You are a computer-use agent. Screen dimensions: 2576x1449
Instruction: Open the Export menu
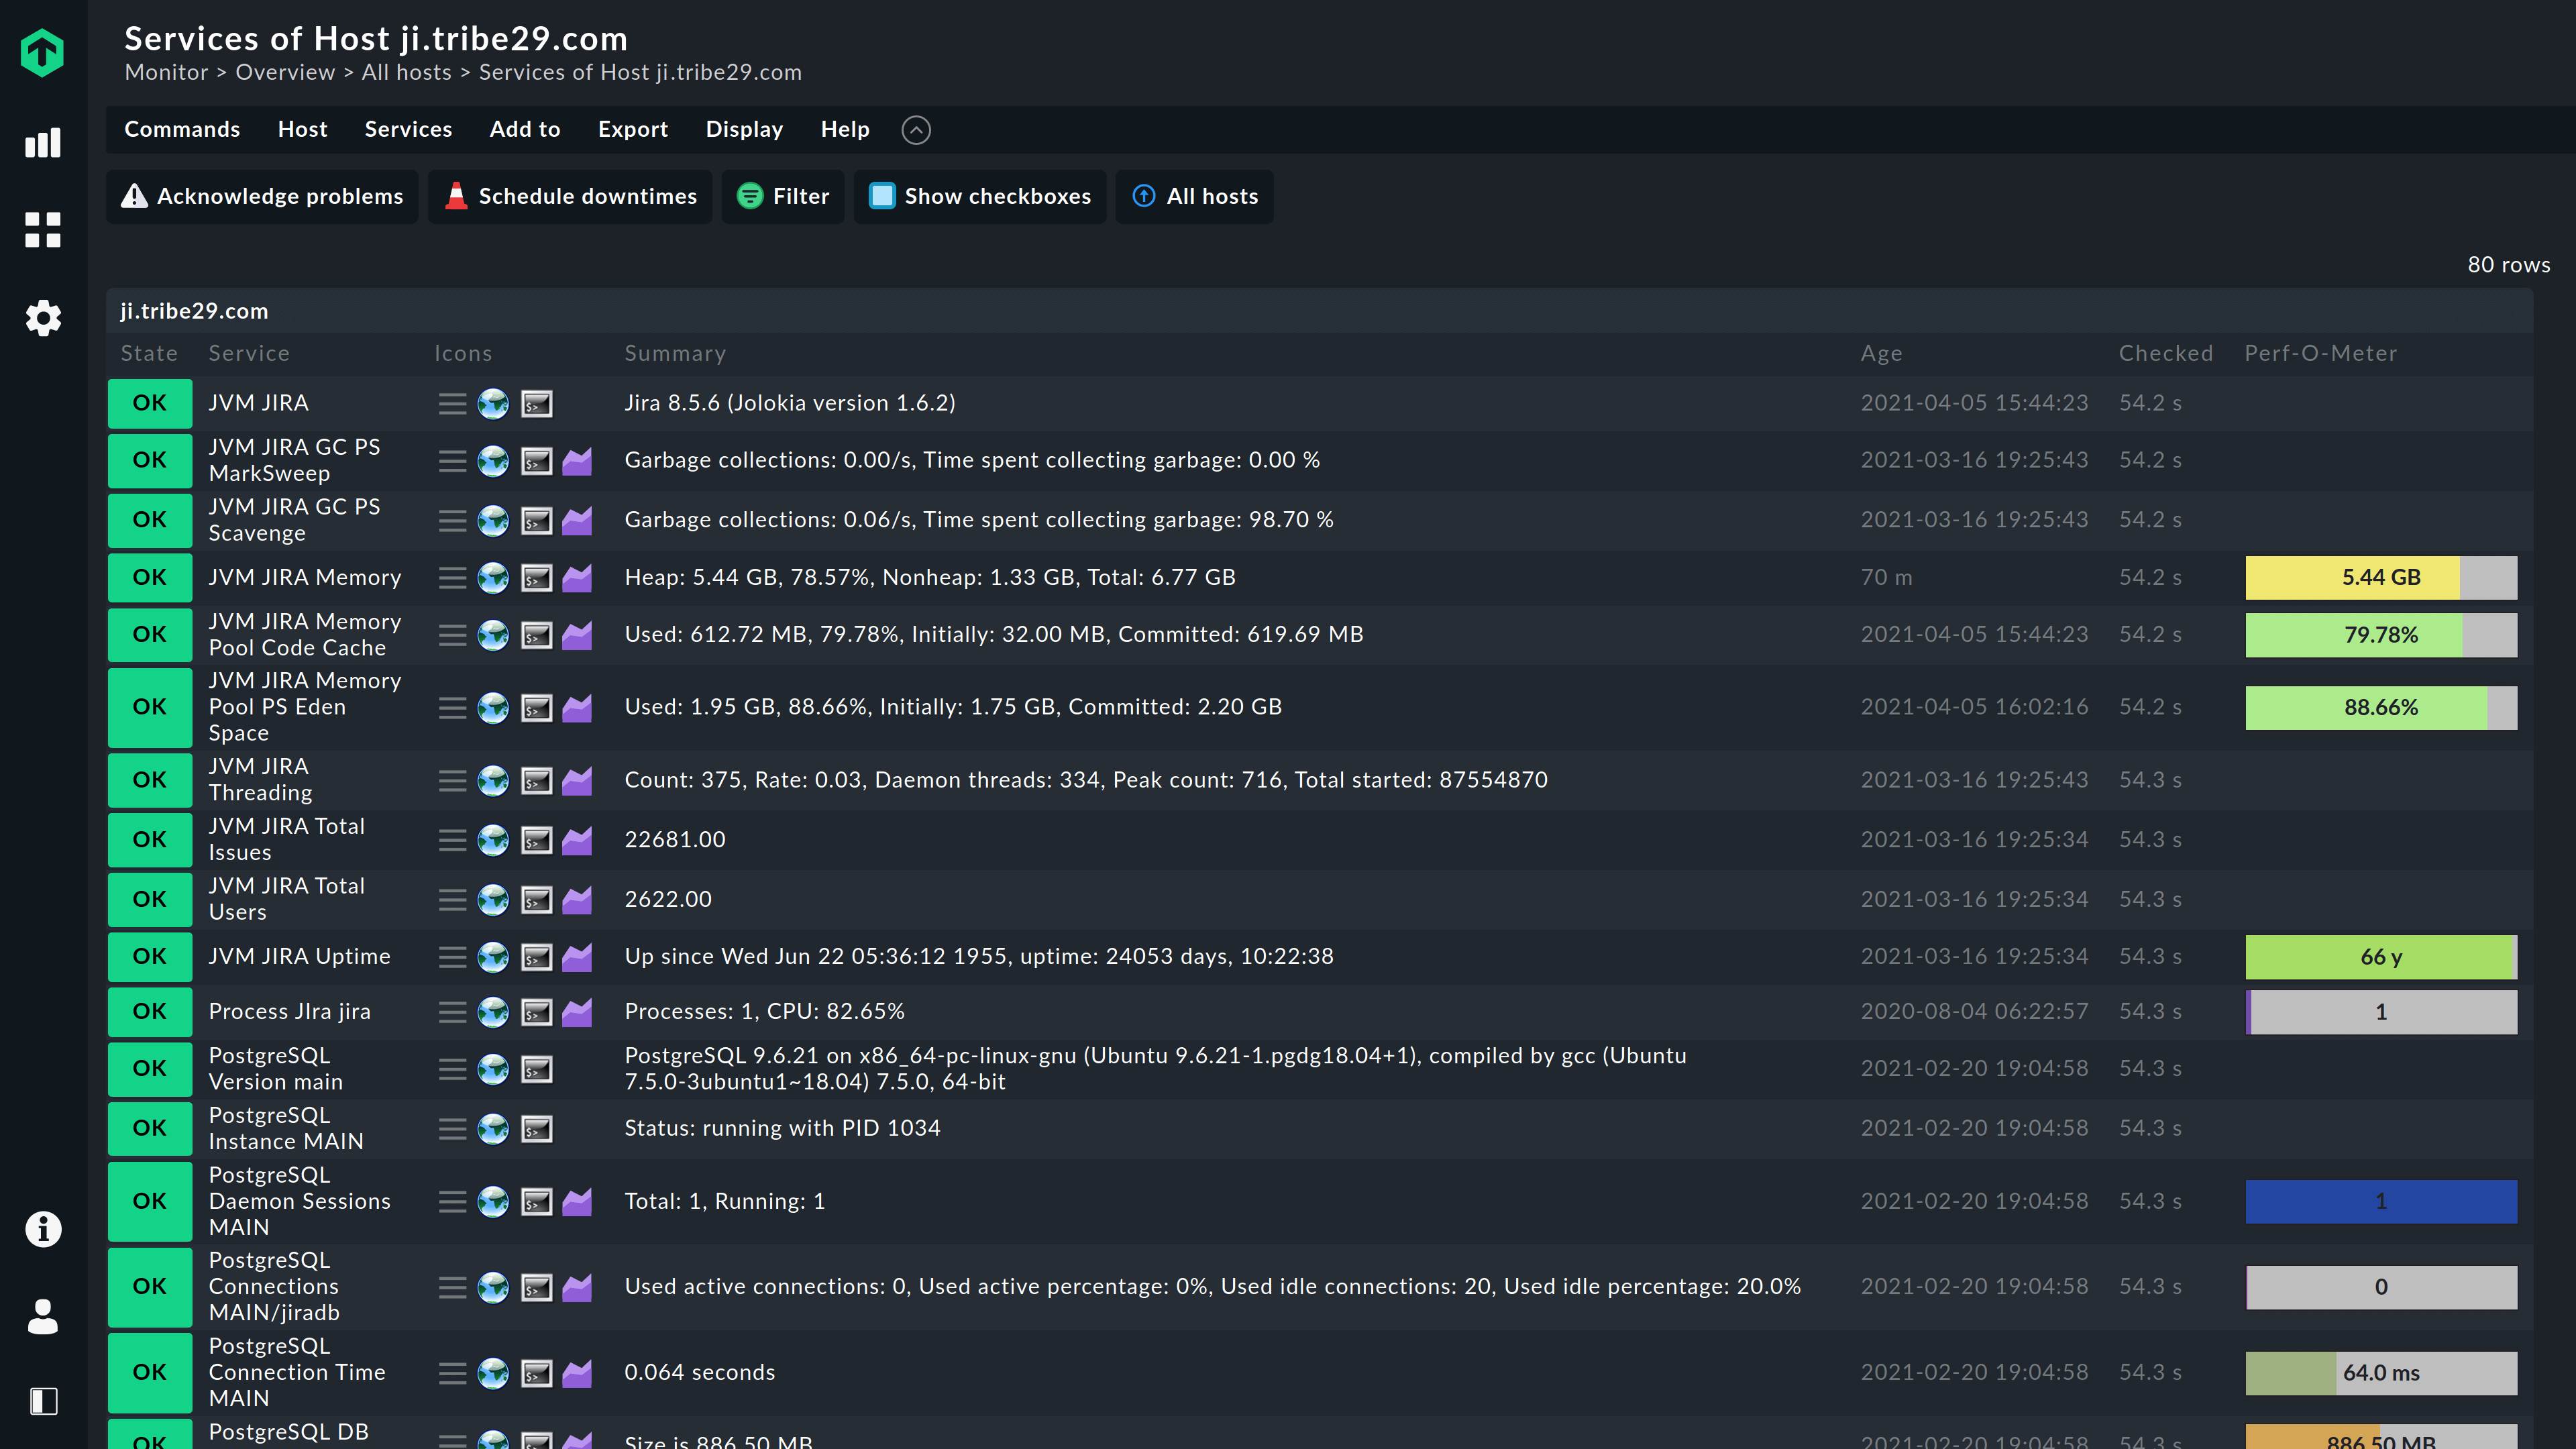click(x=633, y=130)
